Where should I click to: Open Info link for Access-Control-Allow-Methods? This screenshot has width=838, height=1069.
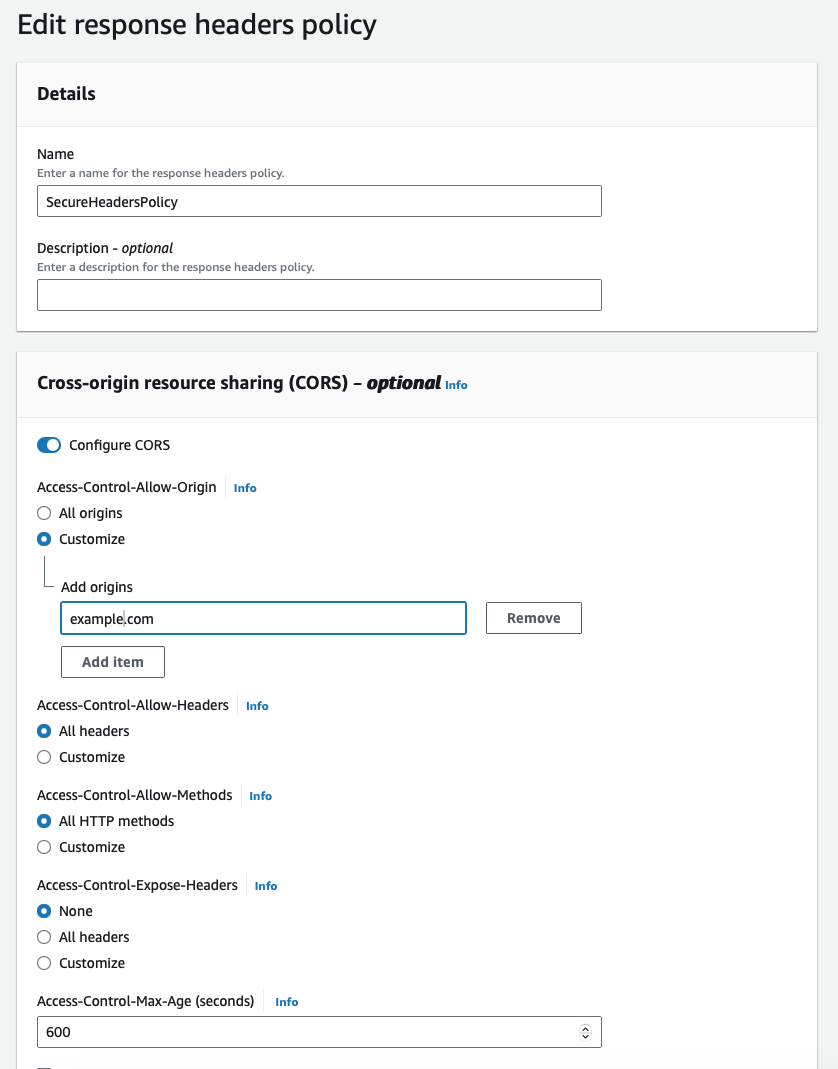click(x=260, y=796)
